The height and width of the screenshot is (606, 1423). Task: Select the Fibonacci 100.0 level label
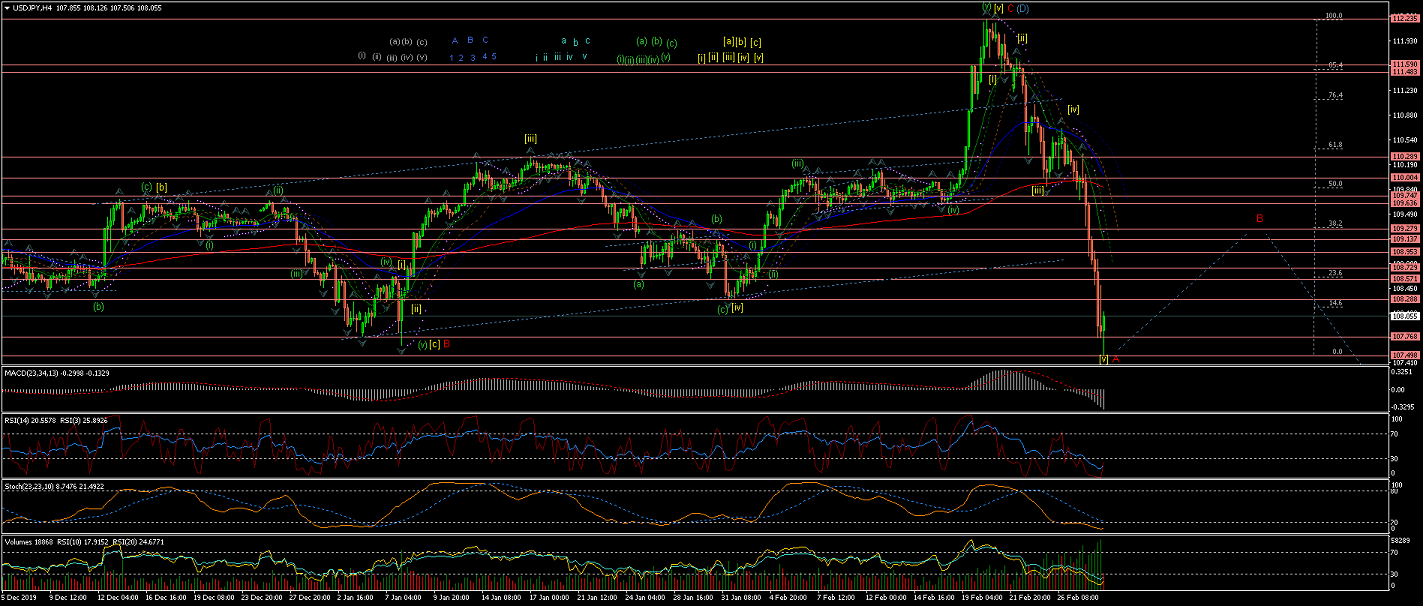click(x=1333, y=16)
